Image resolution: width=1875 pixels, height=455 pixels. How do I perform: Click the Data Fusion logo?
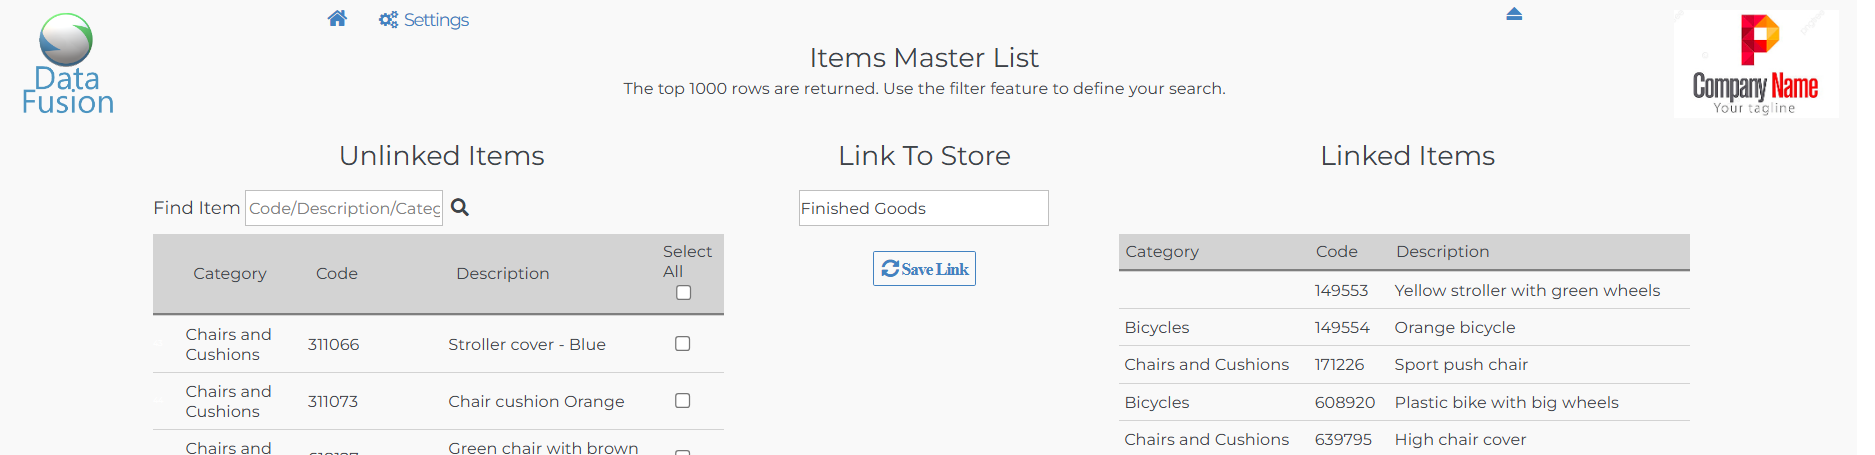click(67, 65)
